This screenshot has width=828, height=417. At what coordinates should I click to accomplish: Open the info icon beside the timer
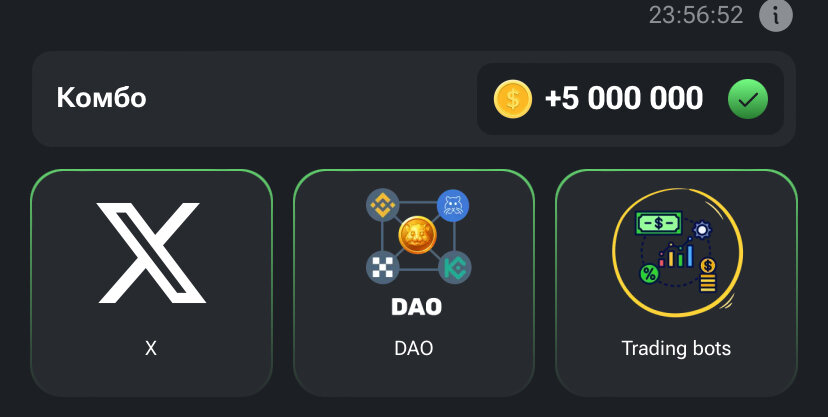click(x=776, y=15)
